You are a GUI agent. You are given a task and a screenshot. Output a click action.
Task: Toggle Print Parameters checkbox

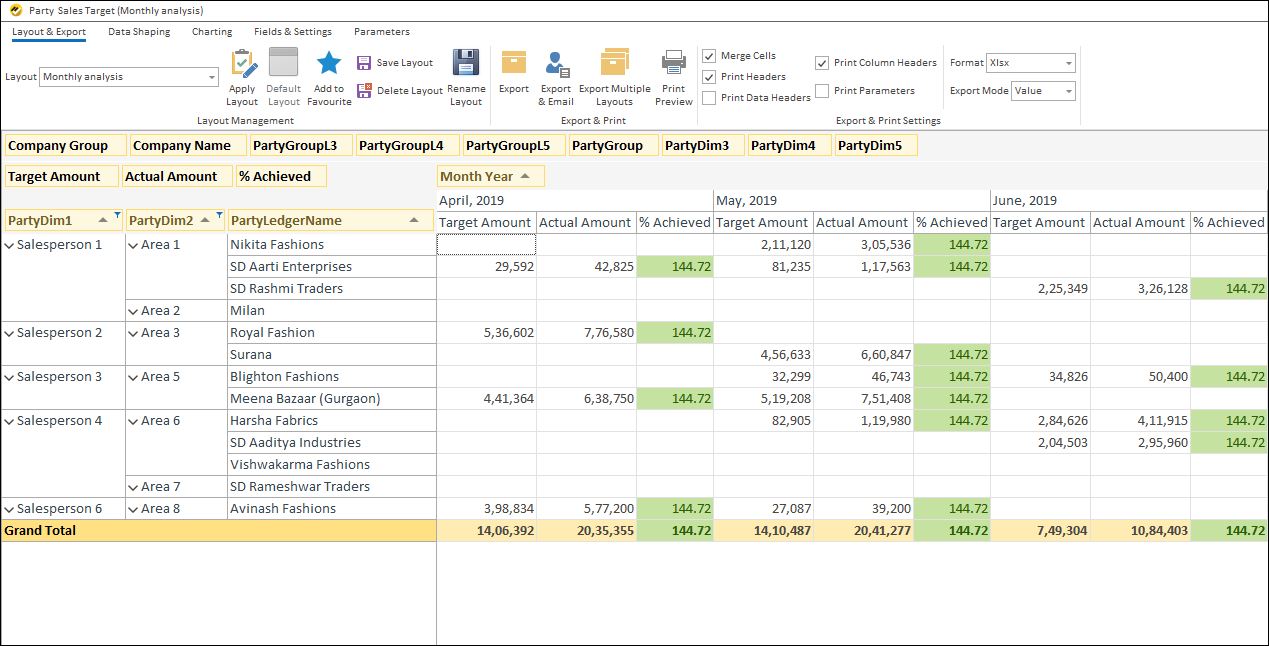point(822,91)
